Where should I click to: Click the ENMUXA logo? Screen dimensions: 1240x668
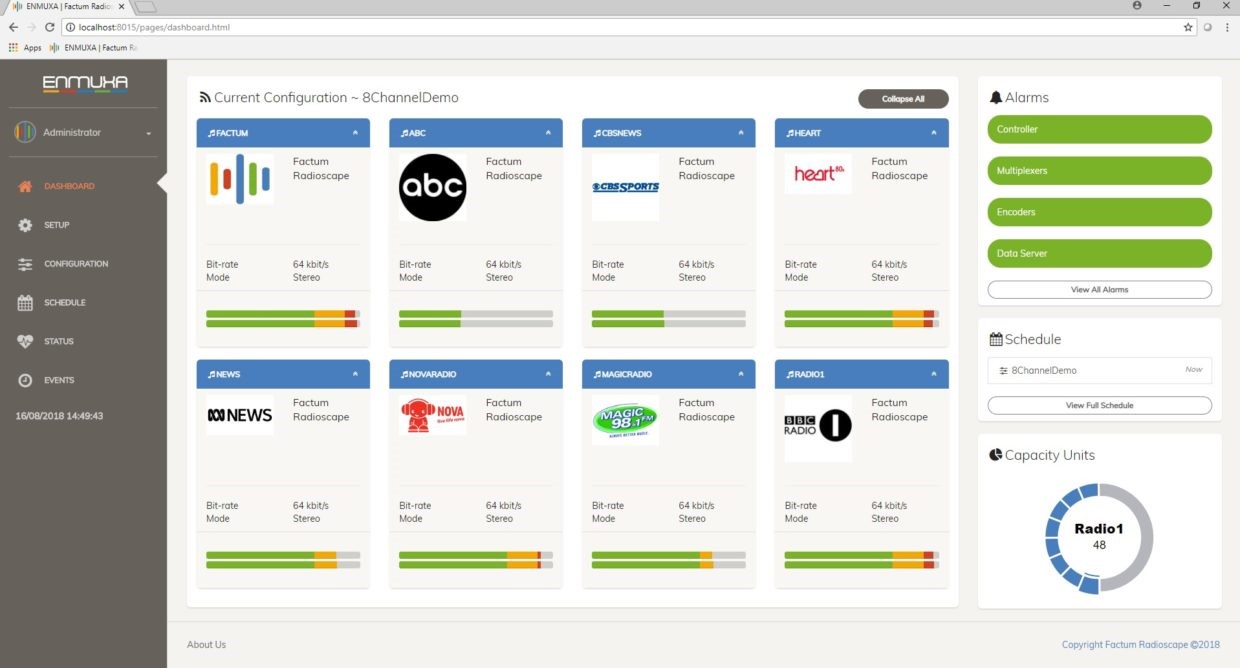tap(85, 84)
